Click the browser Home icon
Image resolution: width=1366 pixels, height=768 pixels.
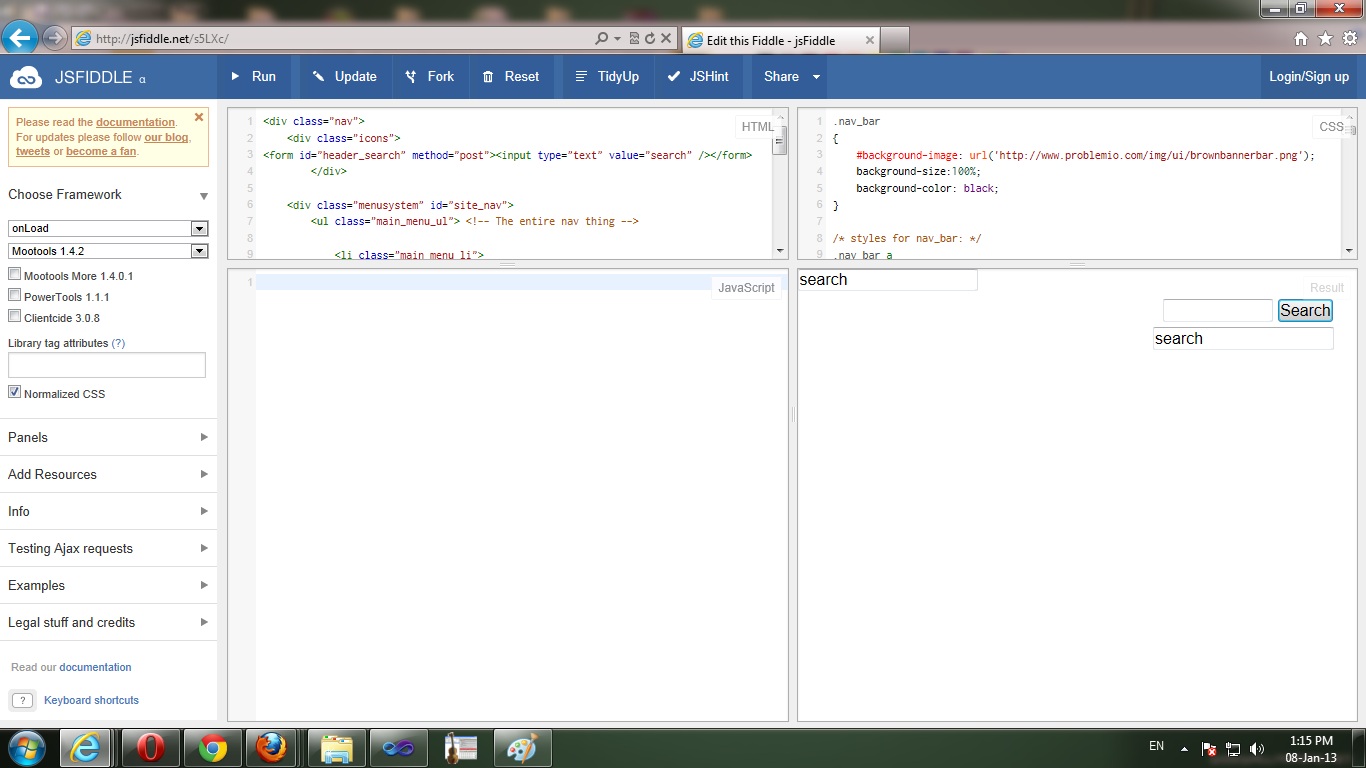tap(1301, 39)
